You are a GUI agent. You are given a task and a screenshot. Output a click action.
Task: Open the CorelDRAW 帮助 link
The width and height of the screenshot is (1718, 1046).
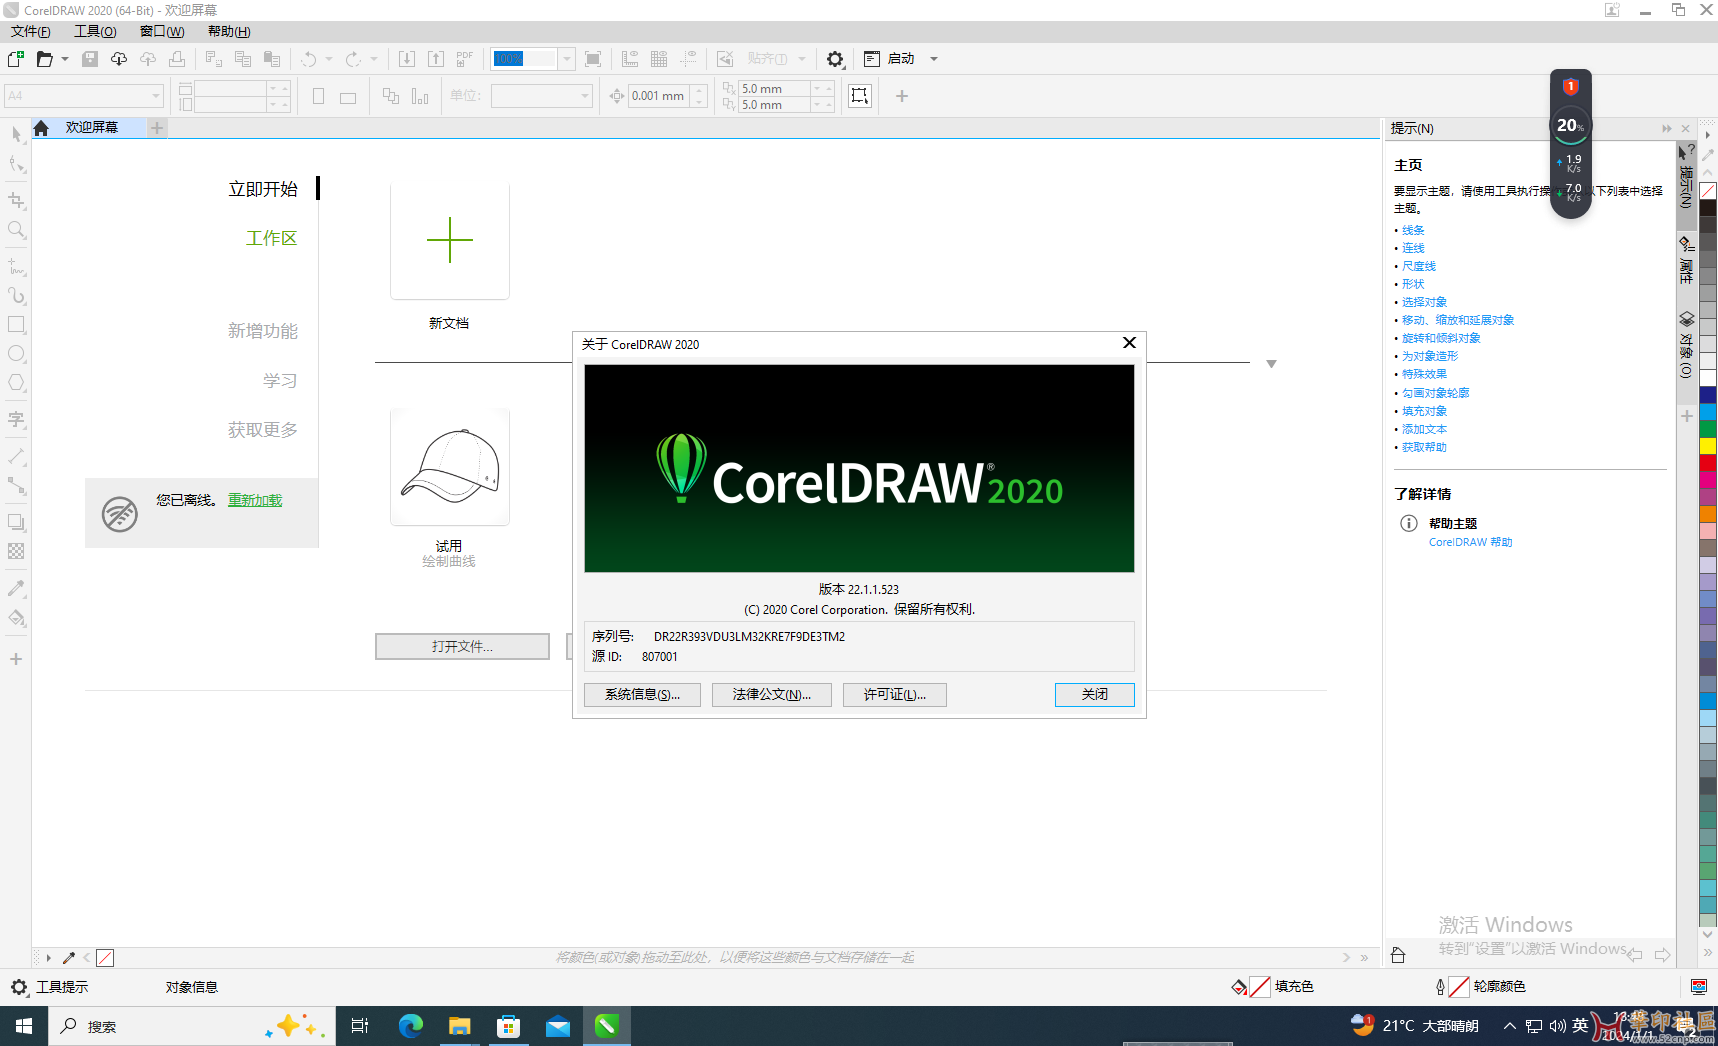click(1470, 542)
